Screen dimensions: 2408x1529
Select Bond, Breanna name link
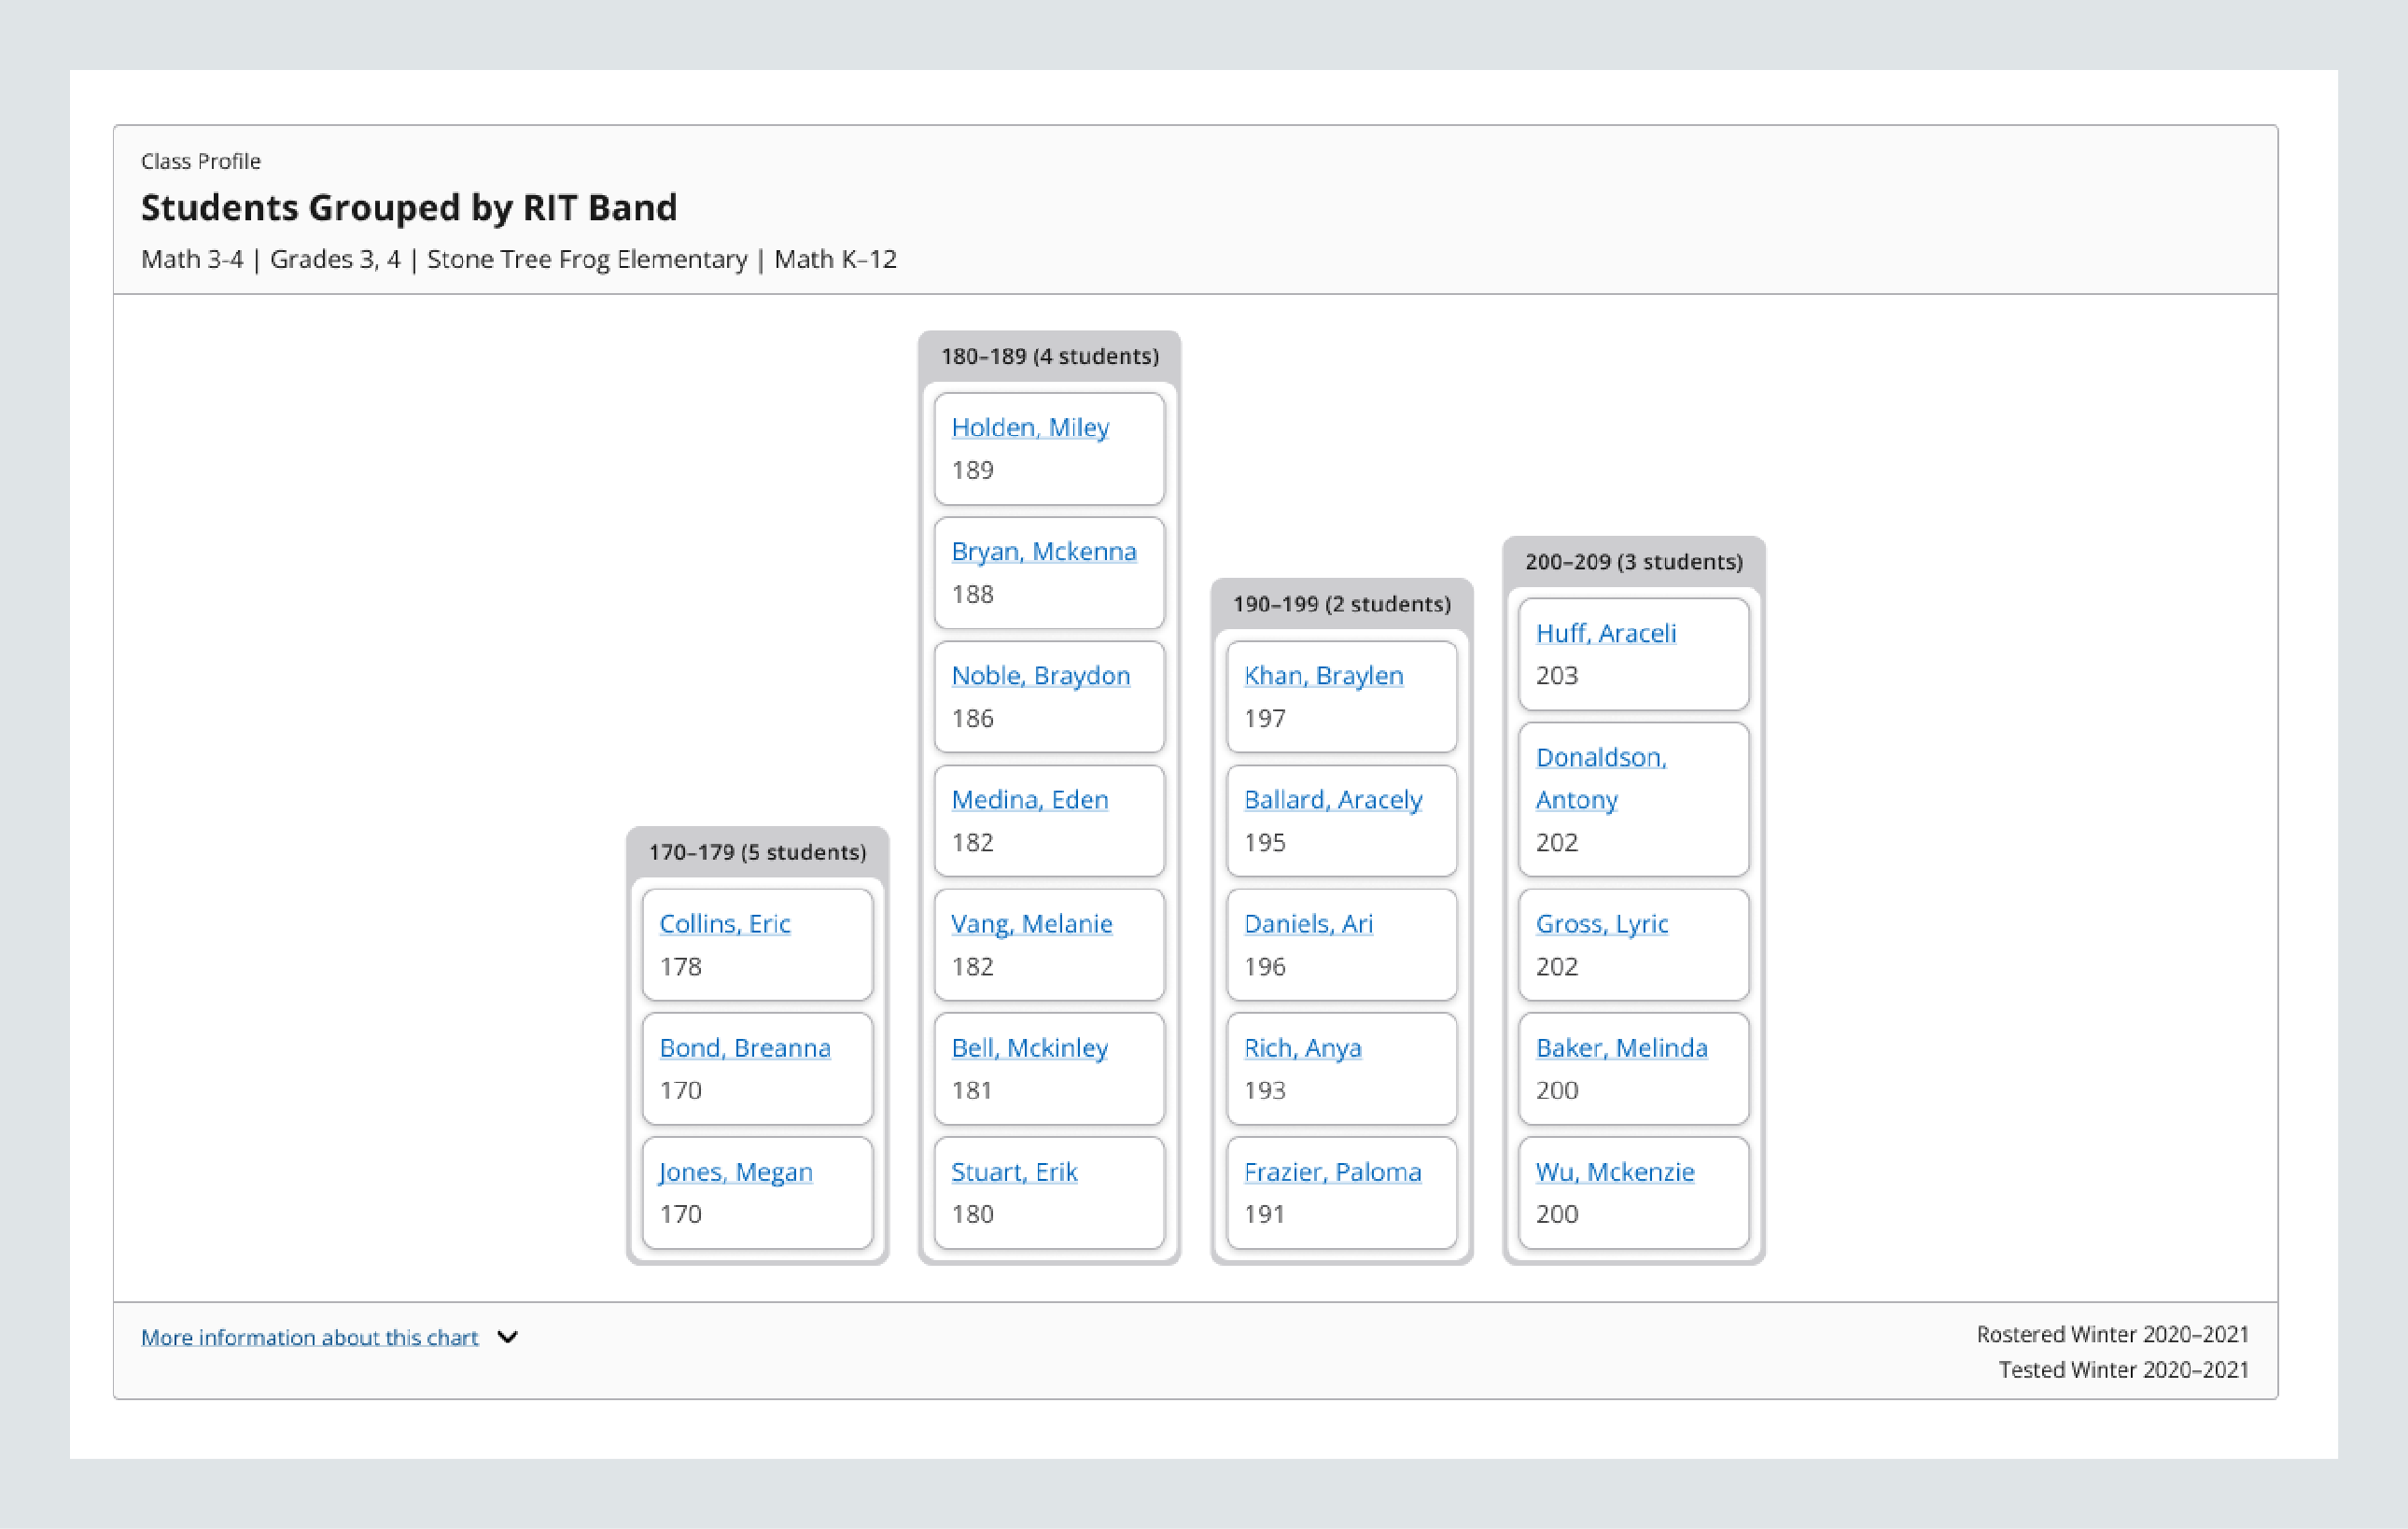(x=744, y=1047)
